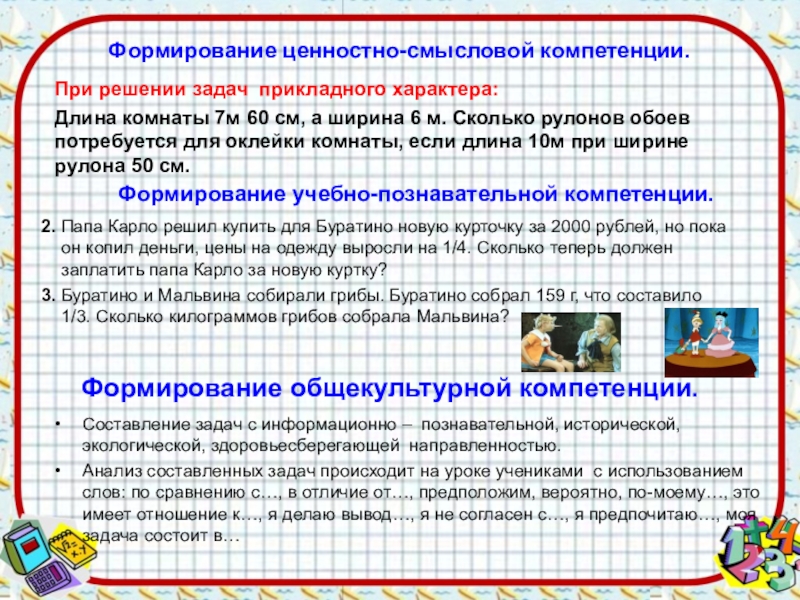The height and width of the screenshot is (600, 800).
Task: Click line 'он копил деньги, цены на одежду'
Action: click(367, 248)
